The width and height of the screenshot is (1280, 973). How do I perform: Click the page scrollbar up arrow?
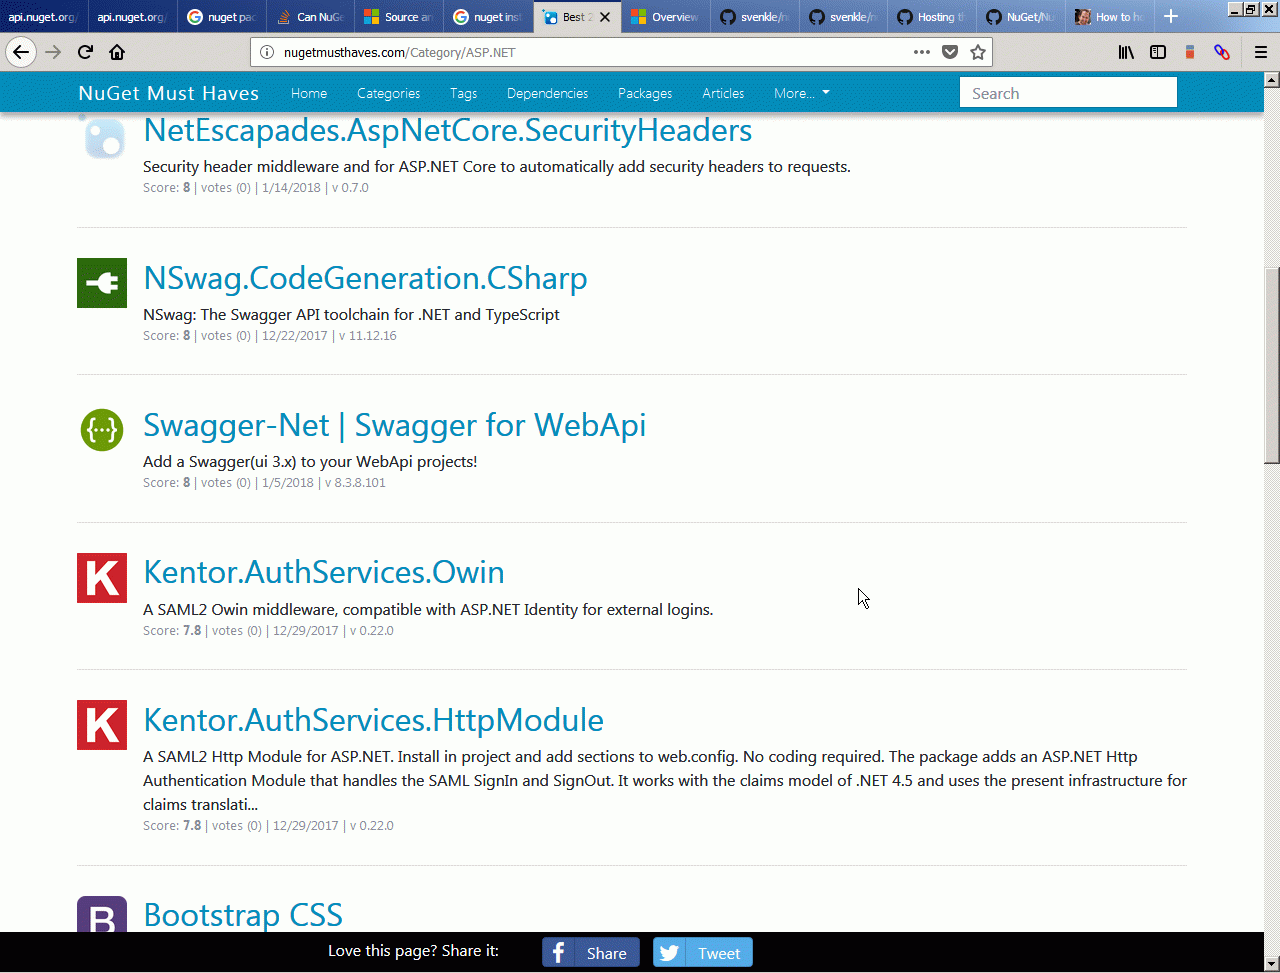1272,79
